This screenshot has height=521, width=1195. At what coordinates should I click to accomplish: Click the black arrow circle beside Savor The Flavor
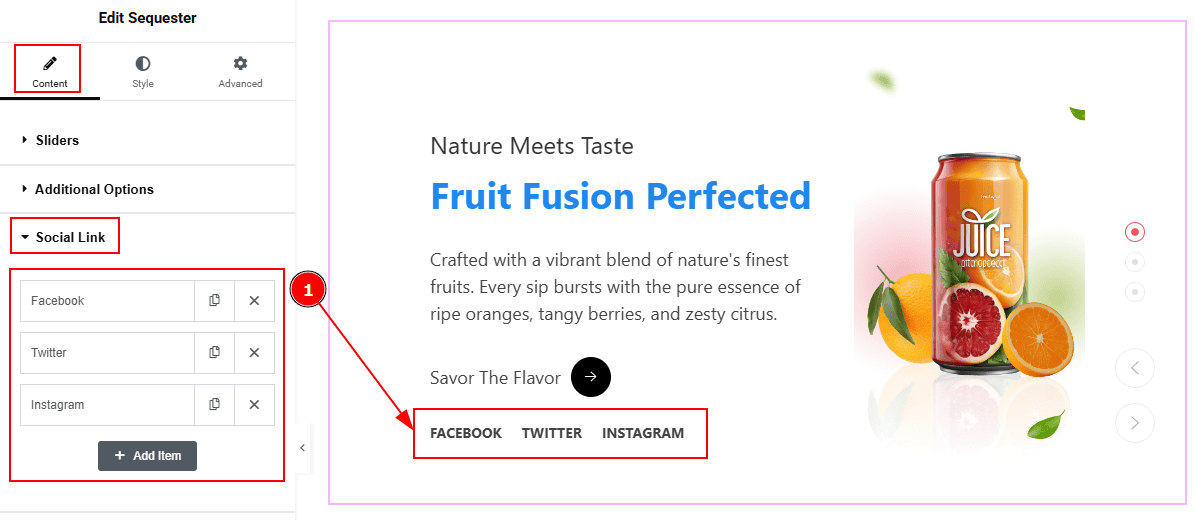pos(591,377)
